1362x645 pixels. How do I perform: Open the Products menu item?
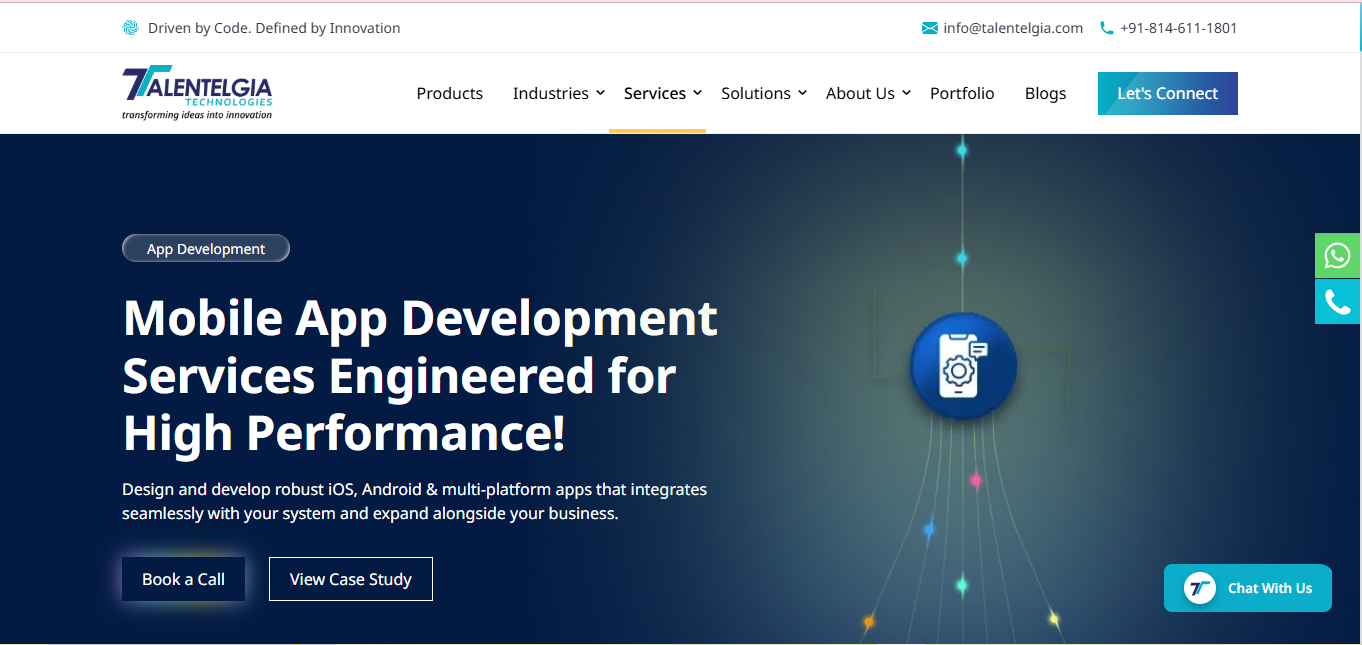(x=450, y=93)
